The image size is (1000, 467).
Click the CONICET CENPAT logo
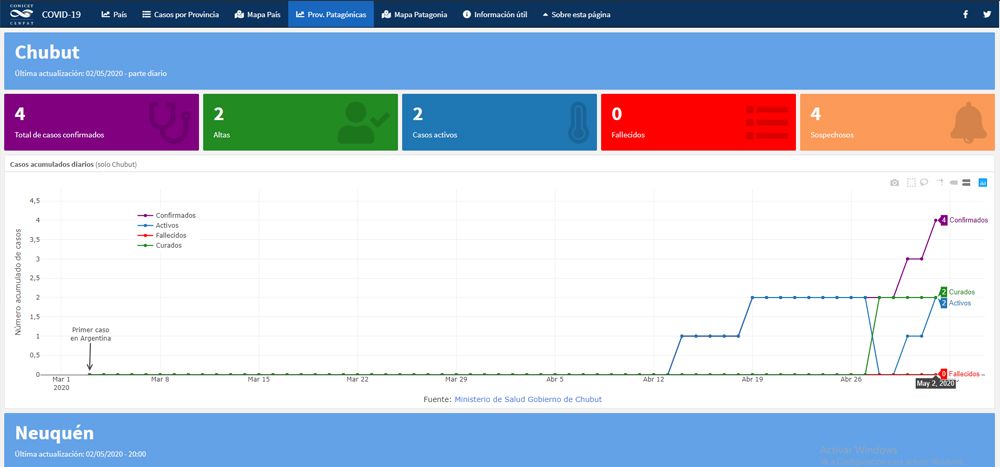[19, 14]
